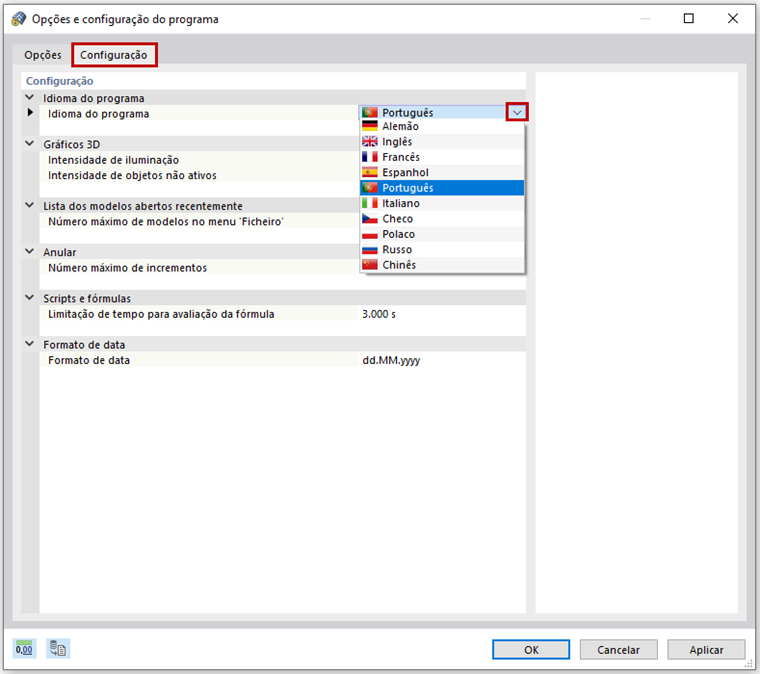The width and height of the screenshot is (760, 674).
Task: Select Intensidade de objetos não ativos row
Action: [199, 175]
